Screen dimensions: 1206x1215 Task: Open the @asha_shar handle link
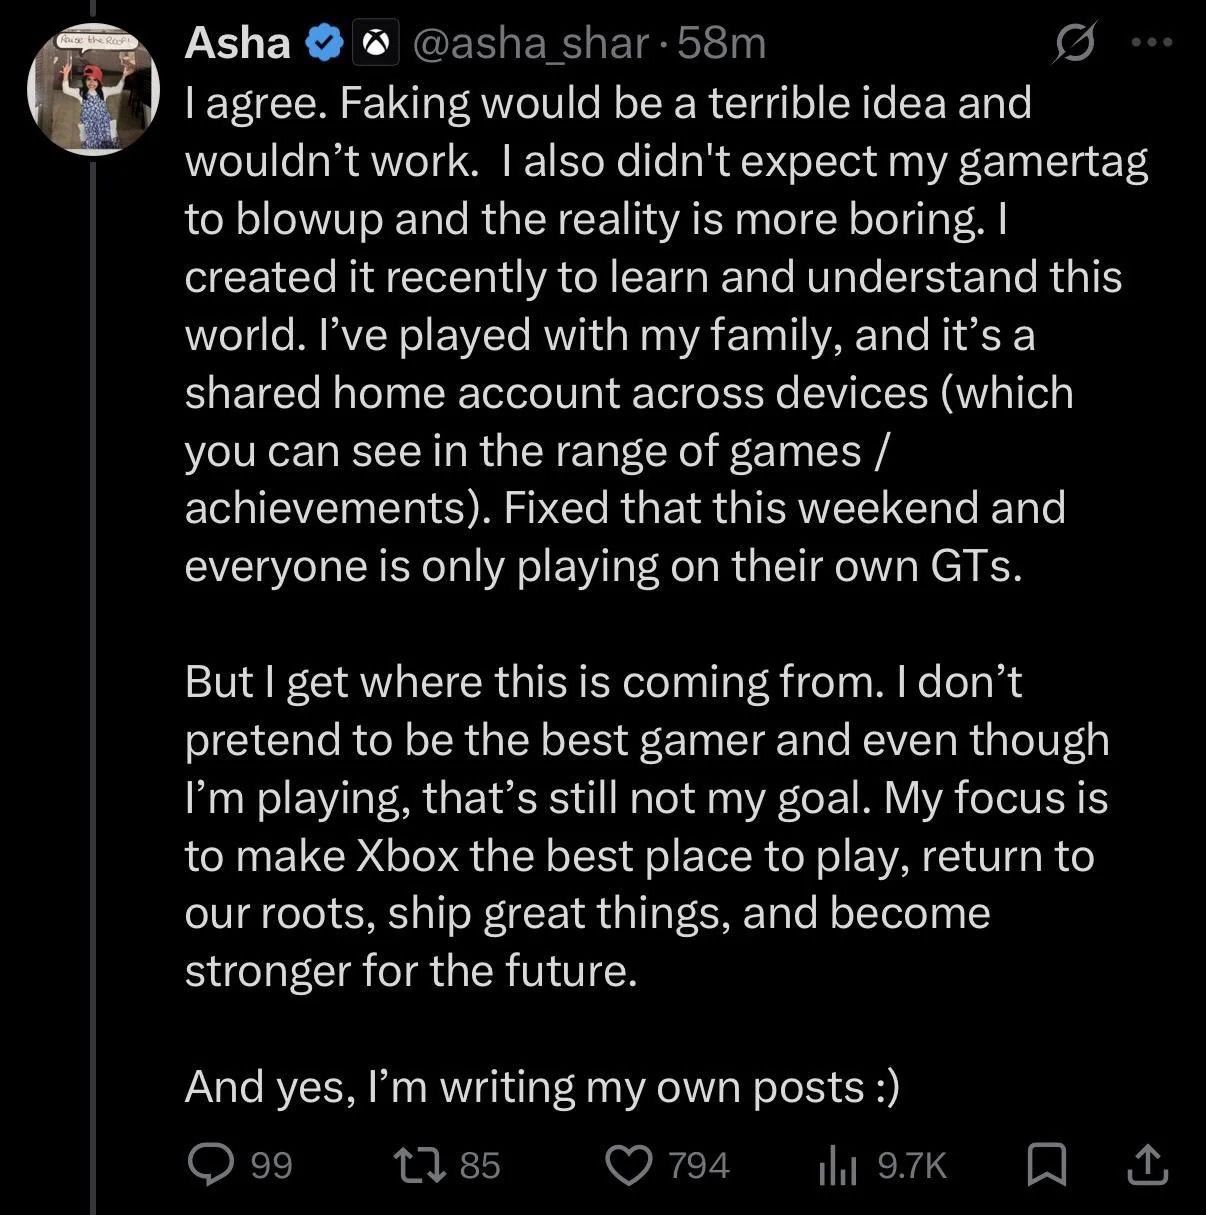coord(530,44)
